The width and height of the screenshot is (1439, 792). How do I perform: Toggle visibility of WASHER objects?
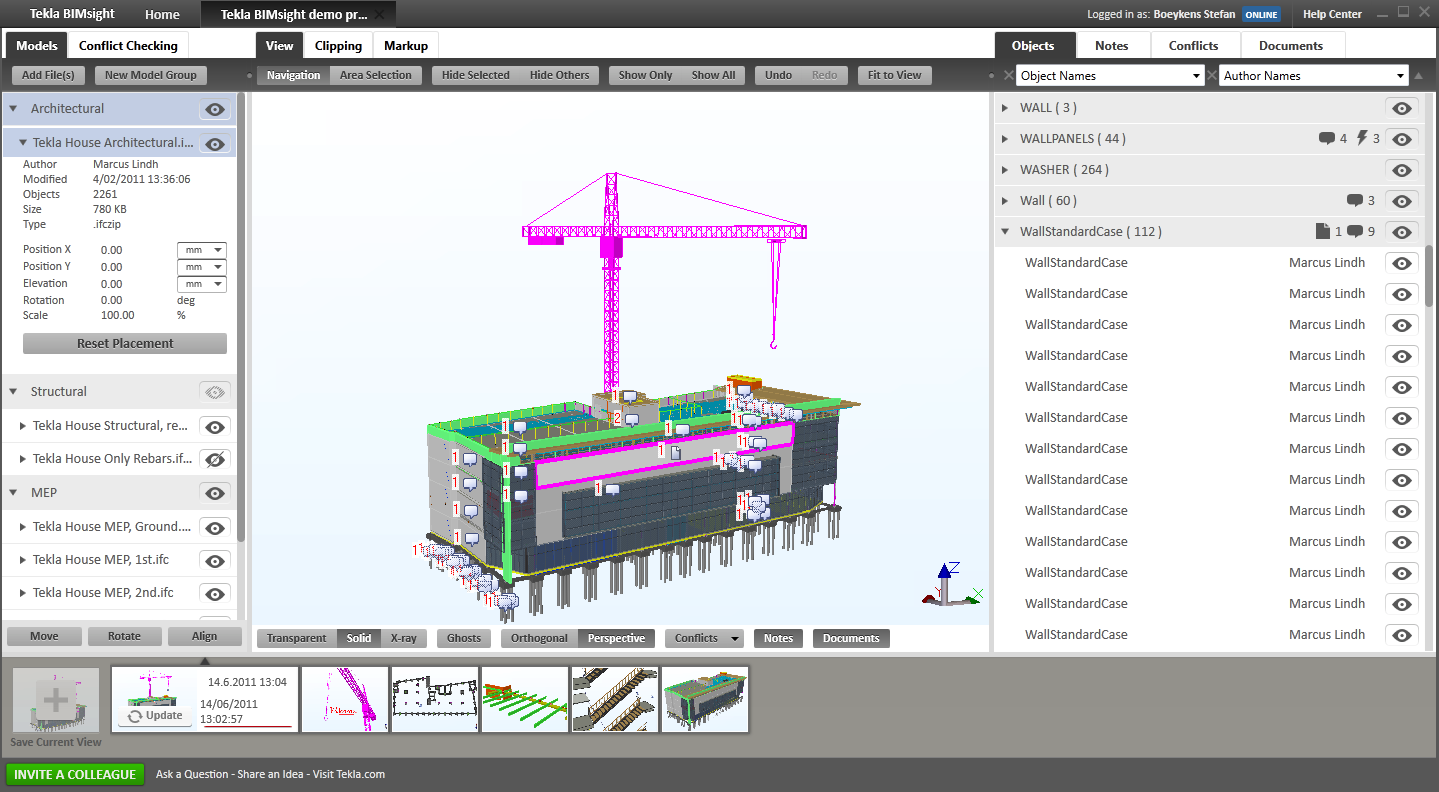1401,170
